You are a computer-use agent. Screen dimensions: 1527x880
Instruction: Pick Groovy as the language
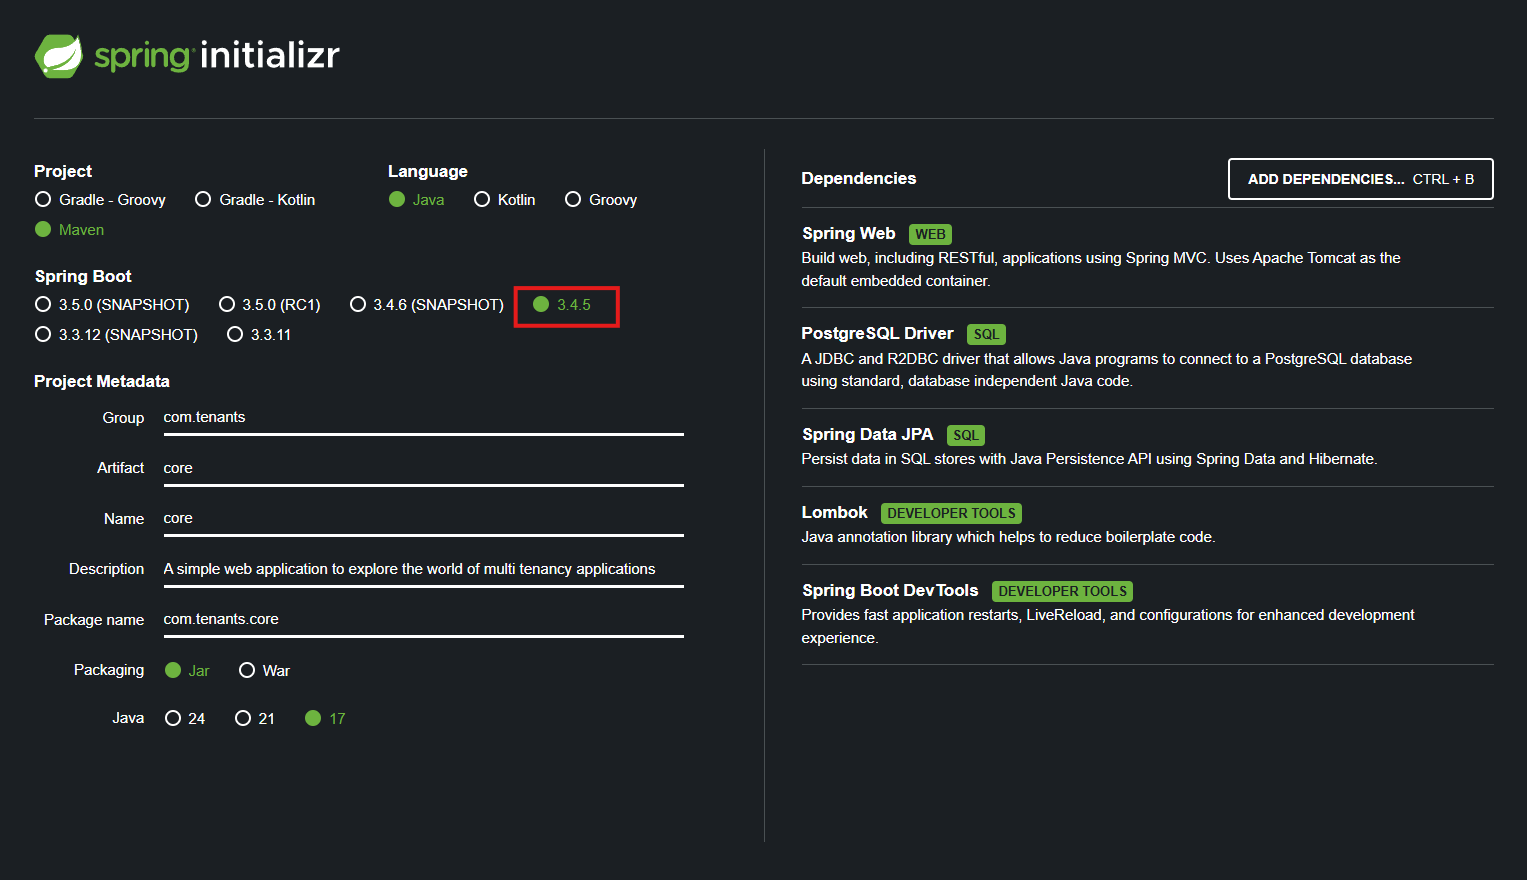pos(573,200)
